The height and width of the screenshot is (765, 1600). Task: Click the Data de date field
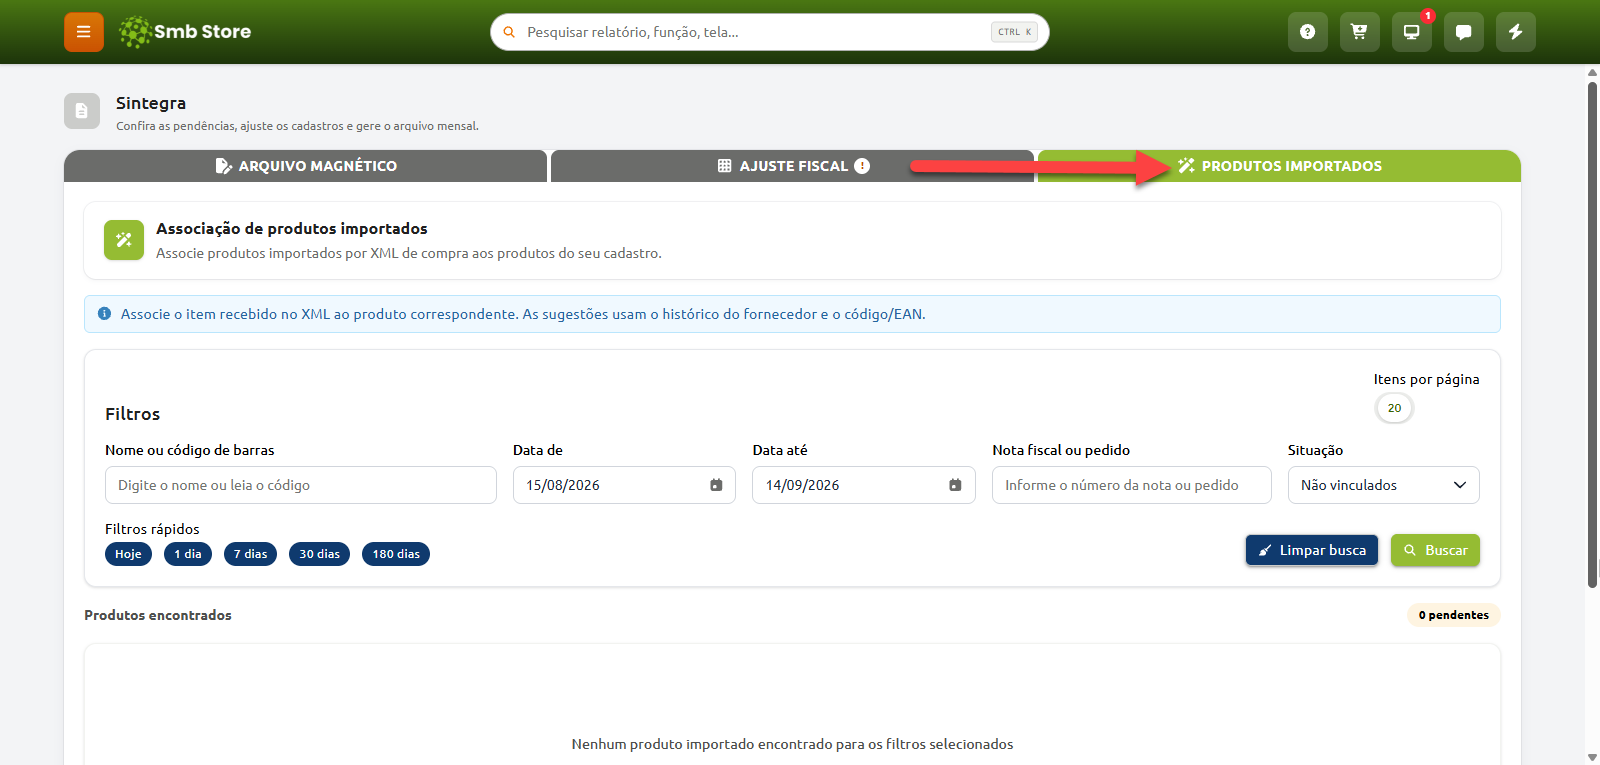click(x=624, y=485)
